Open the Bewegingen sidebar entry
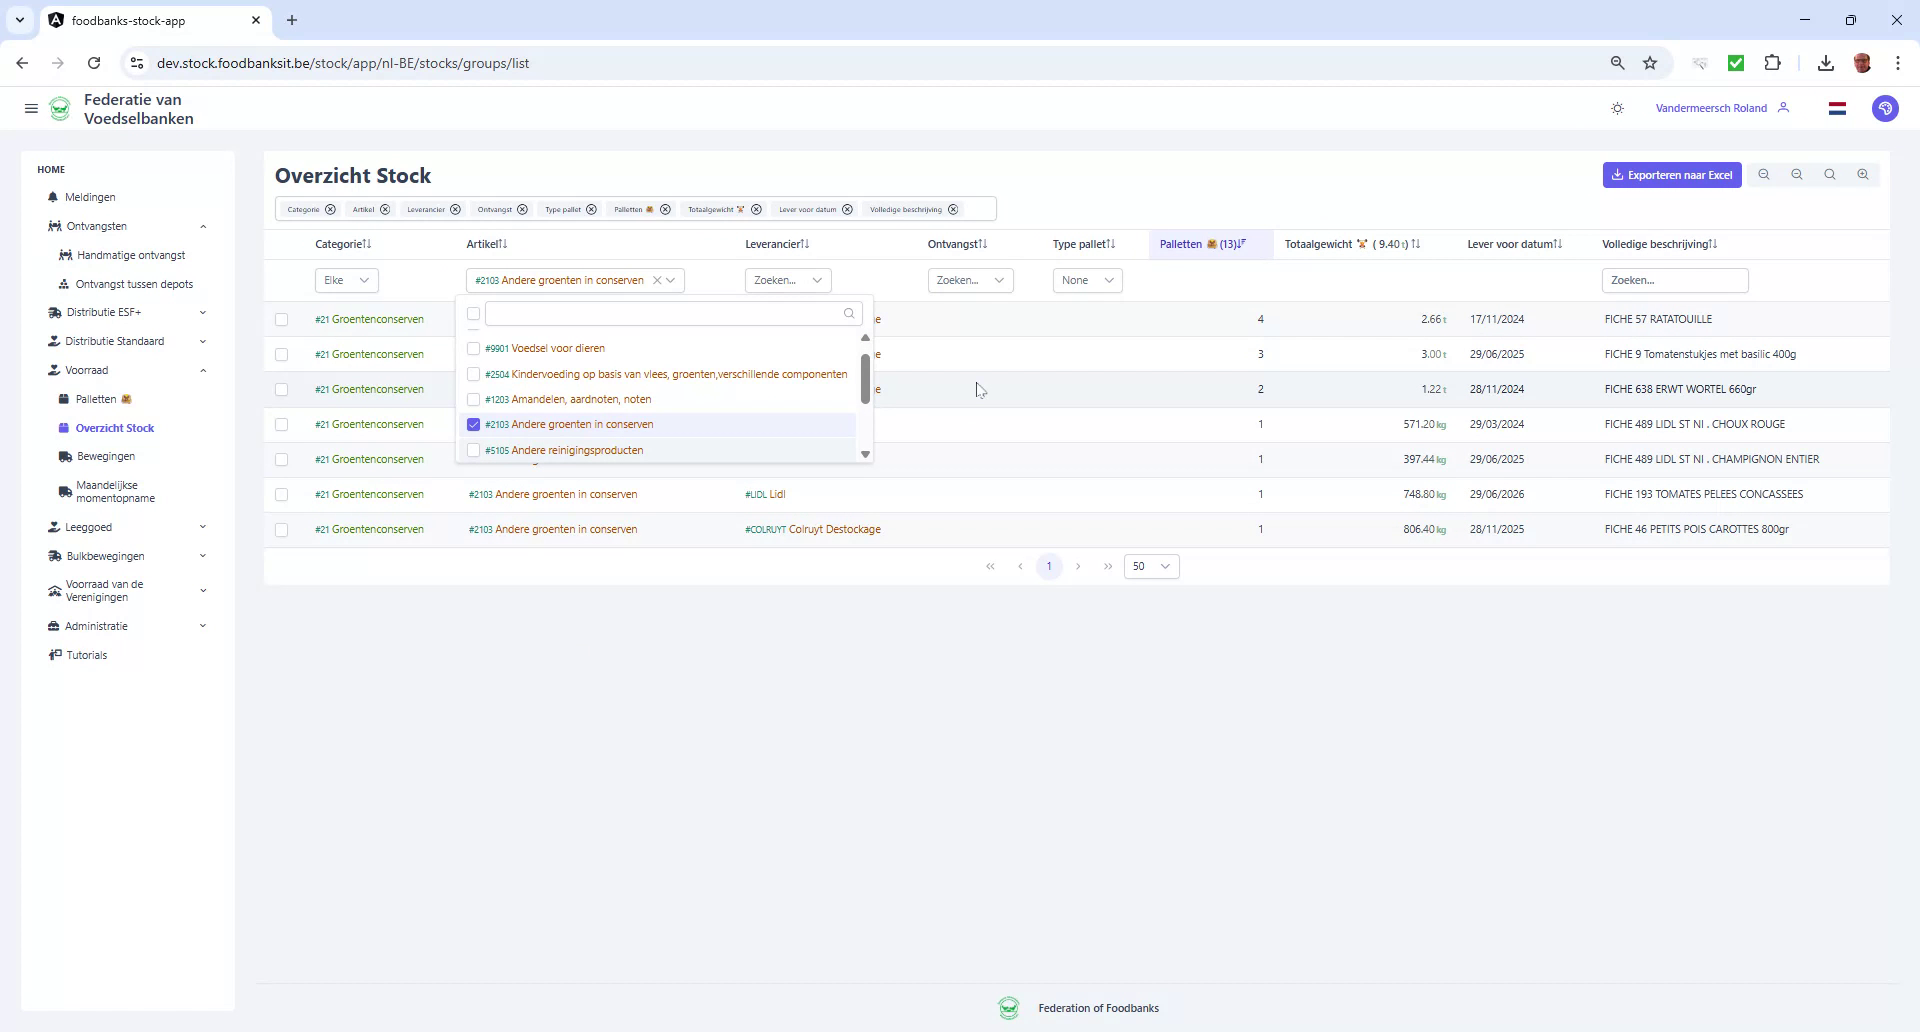This screenshot has width=1920, height=1032. click(104, 456)
